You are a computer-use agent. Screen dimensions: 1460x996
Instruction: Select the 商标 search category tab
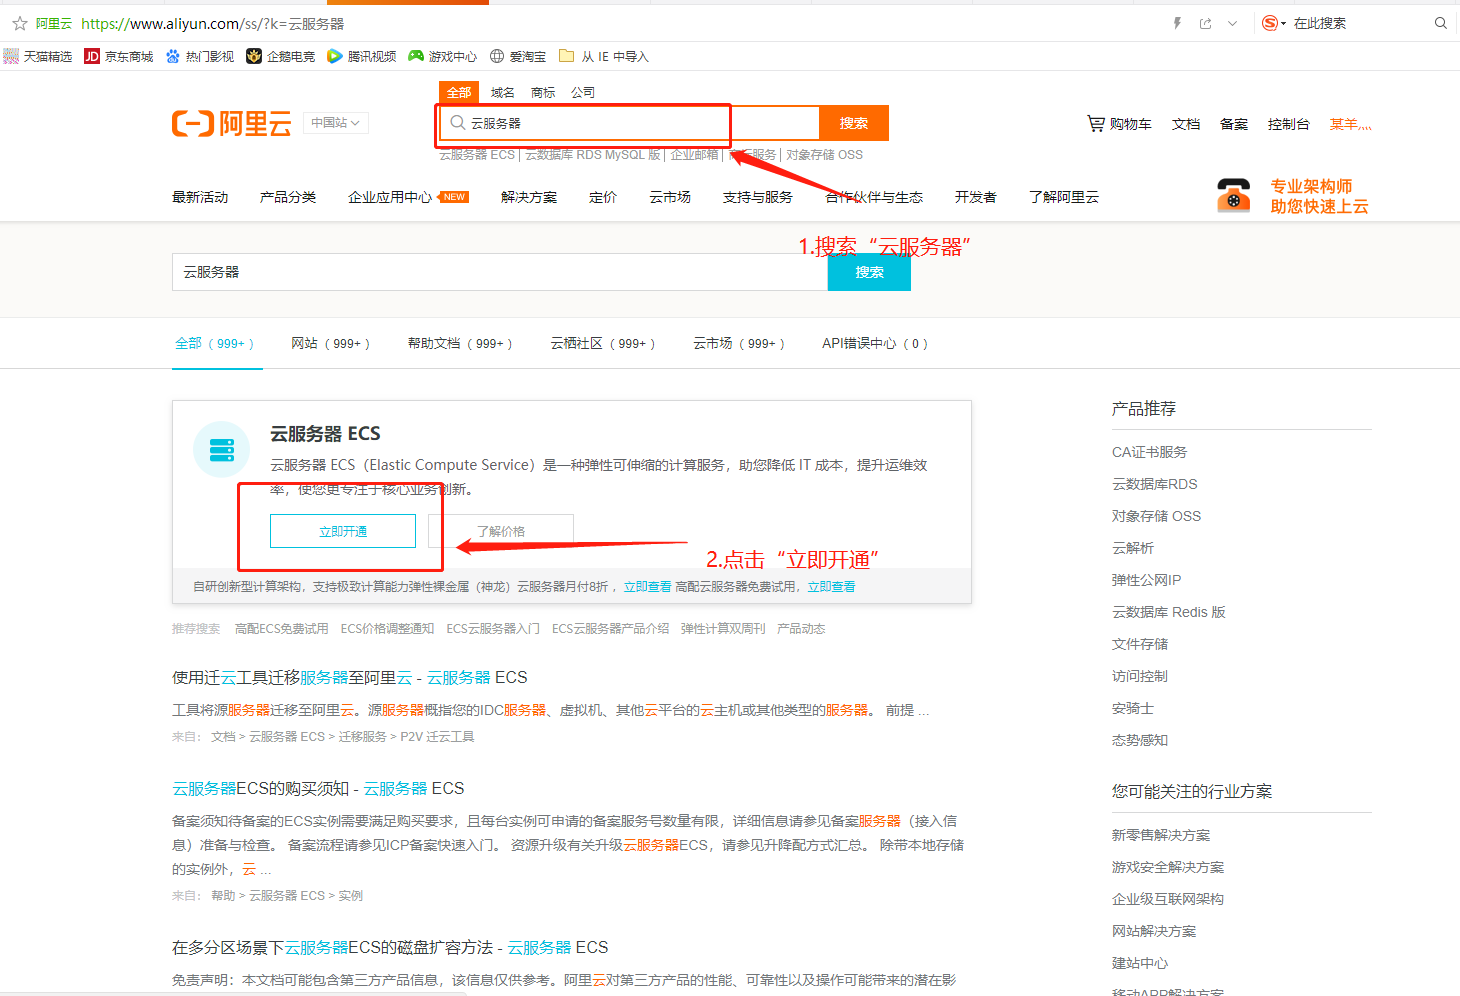[543, 92]
